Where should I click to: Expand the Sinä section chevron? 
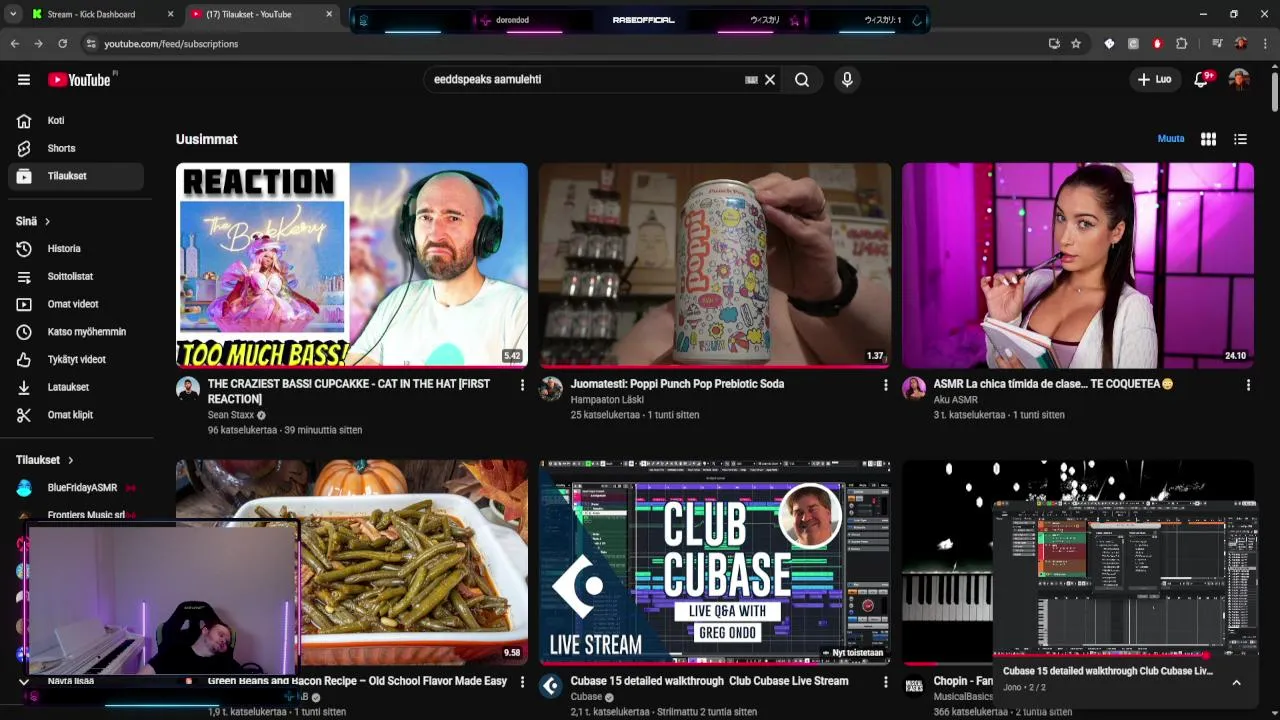(x=47, y=221)
